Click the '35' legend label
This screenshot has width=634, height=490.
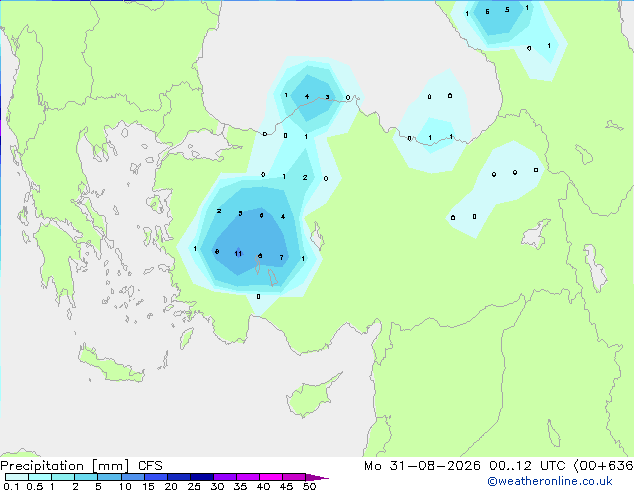tap(240, 486)
